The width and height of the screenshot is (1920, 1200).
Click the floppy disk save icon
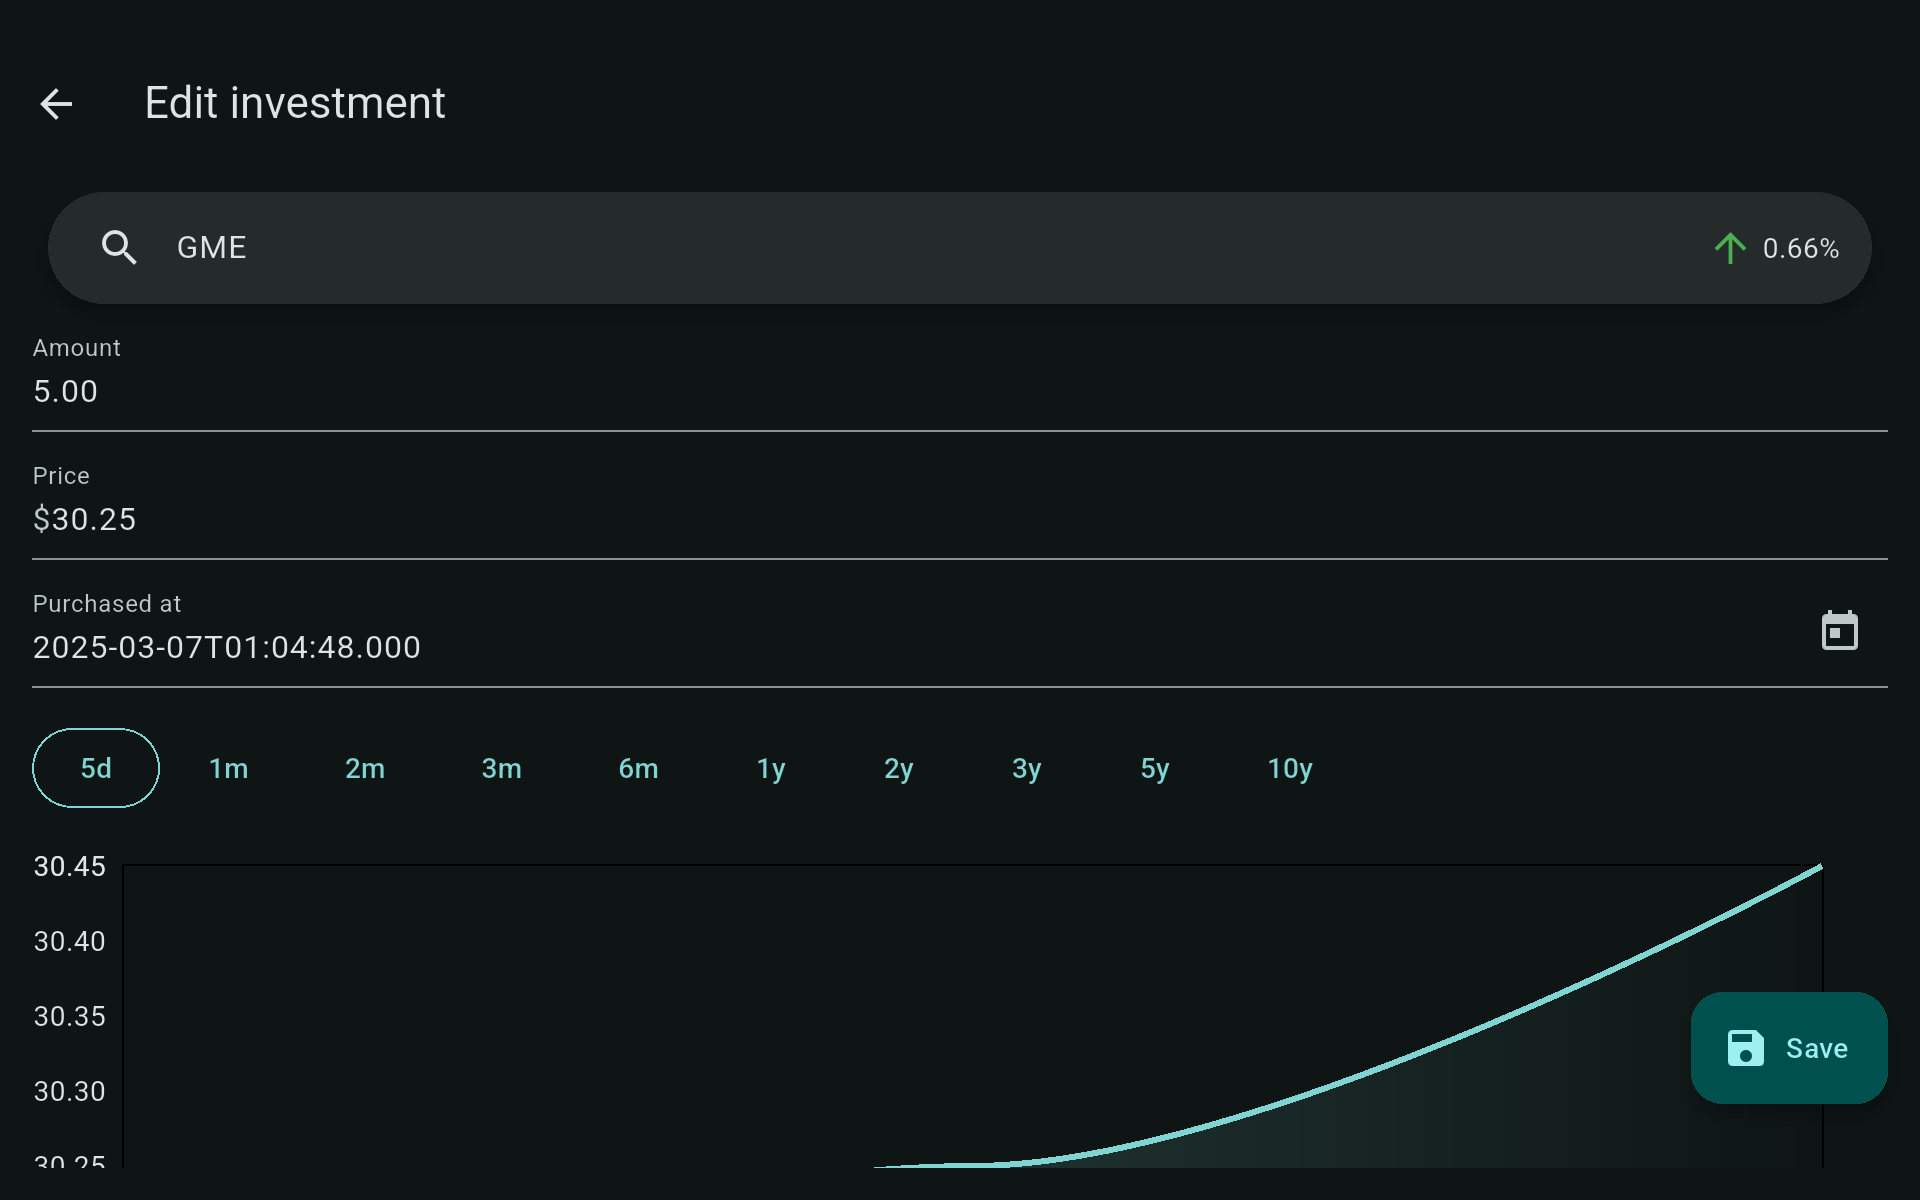tap(1745, 1048)
